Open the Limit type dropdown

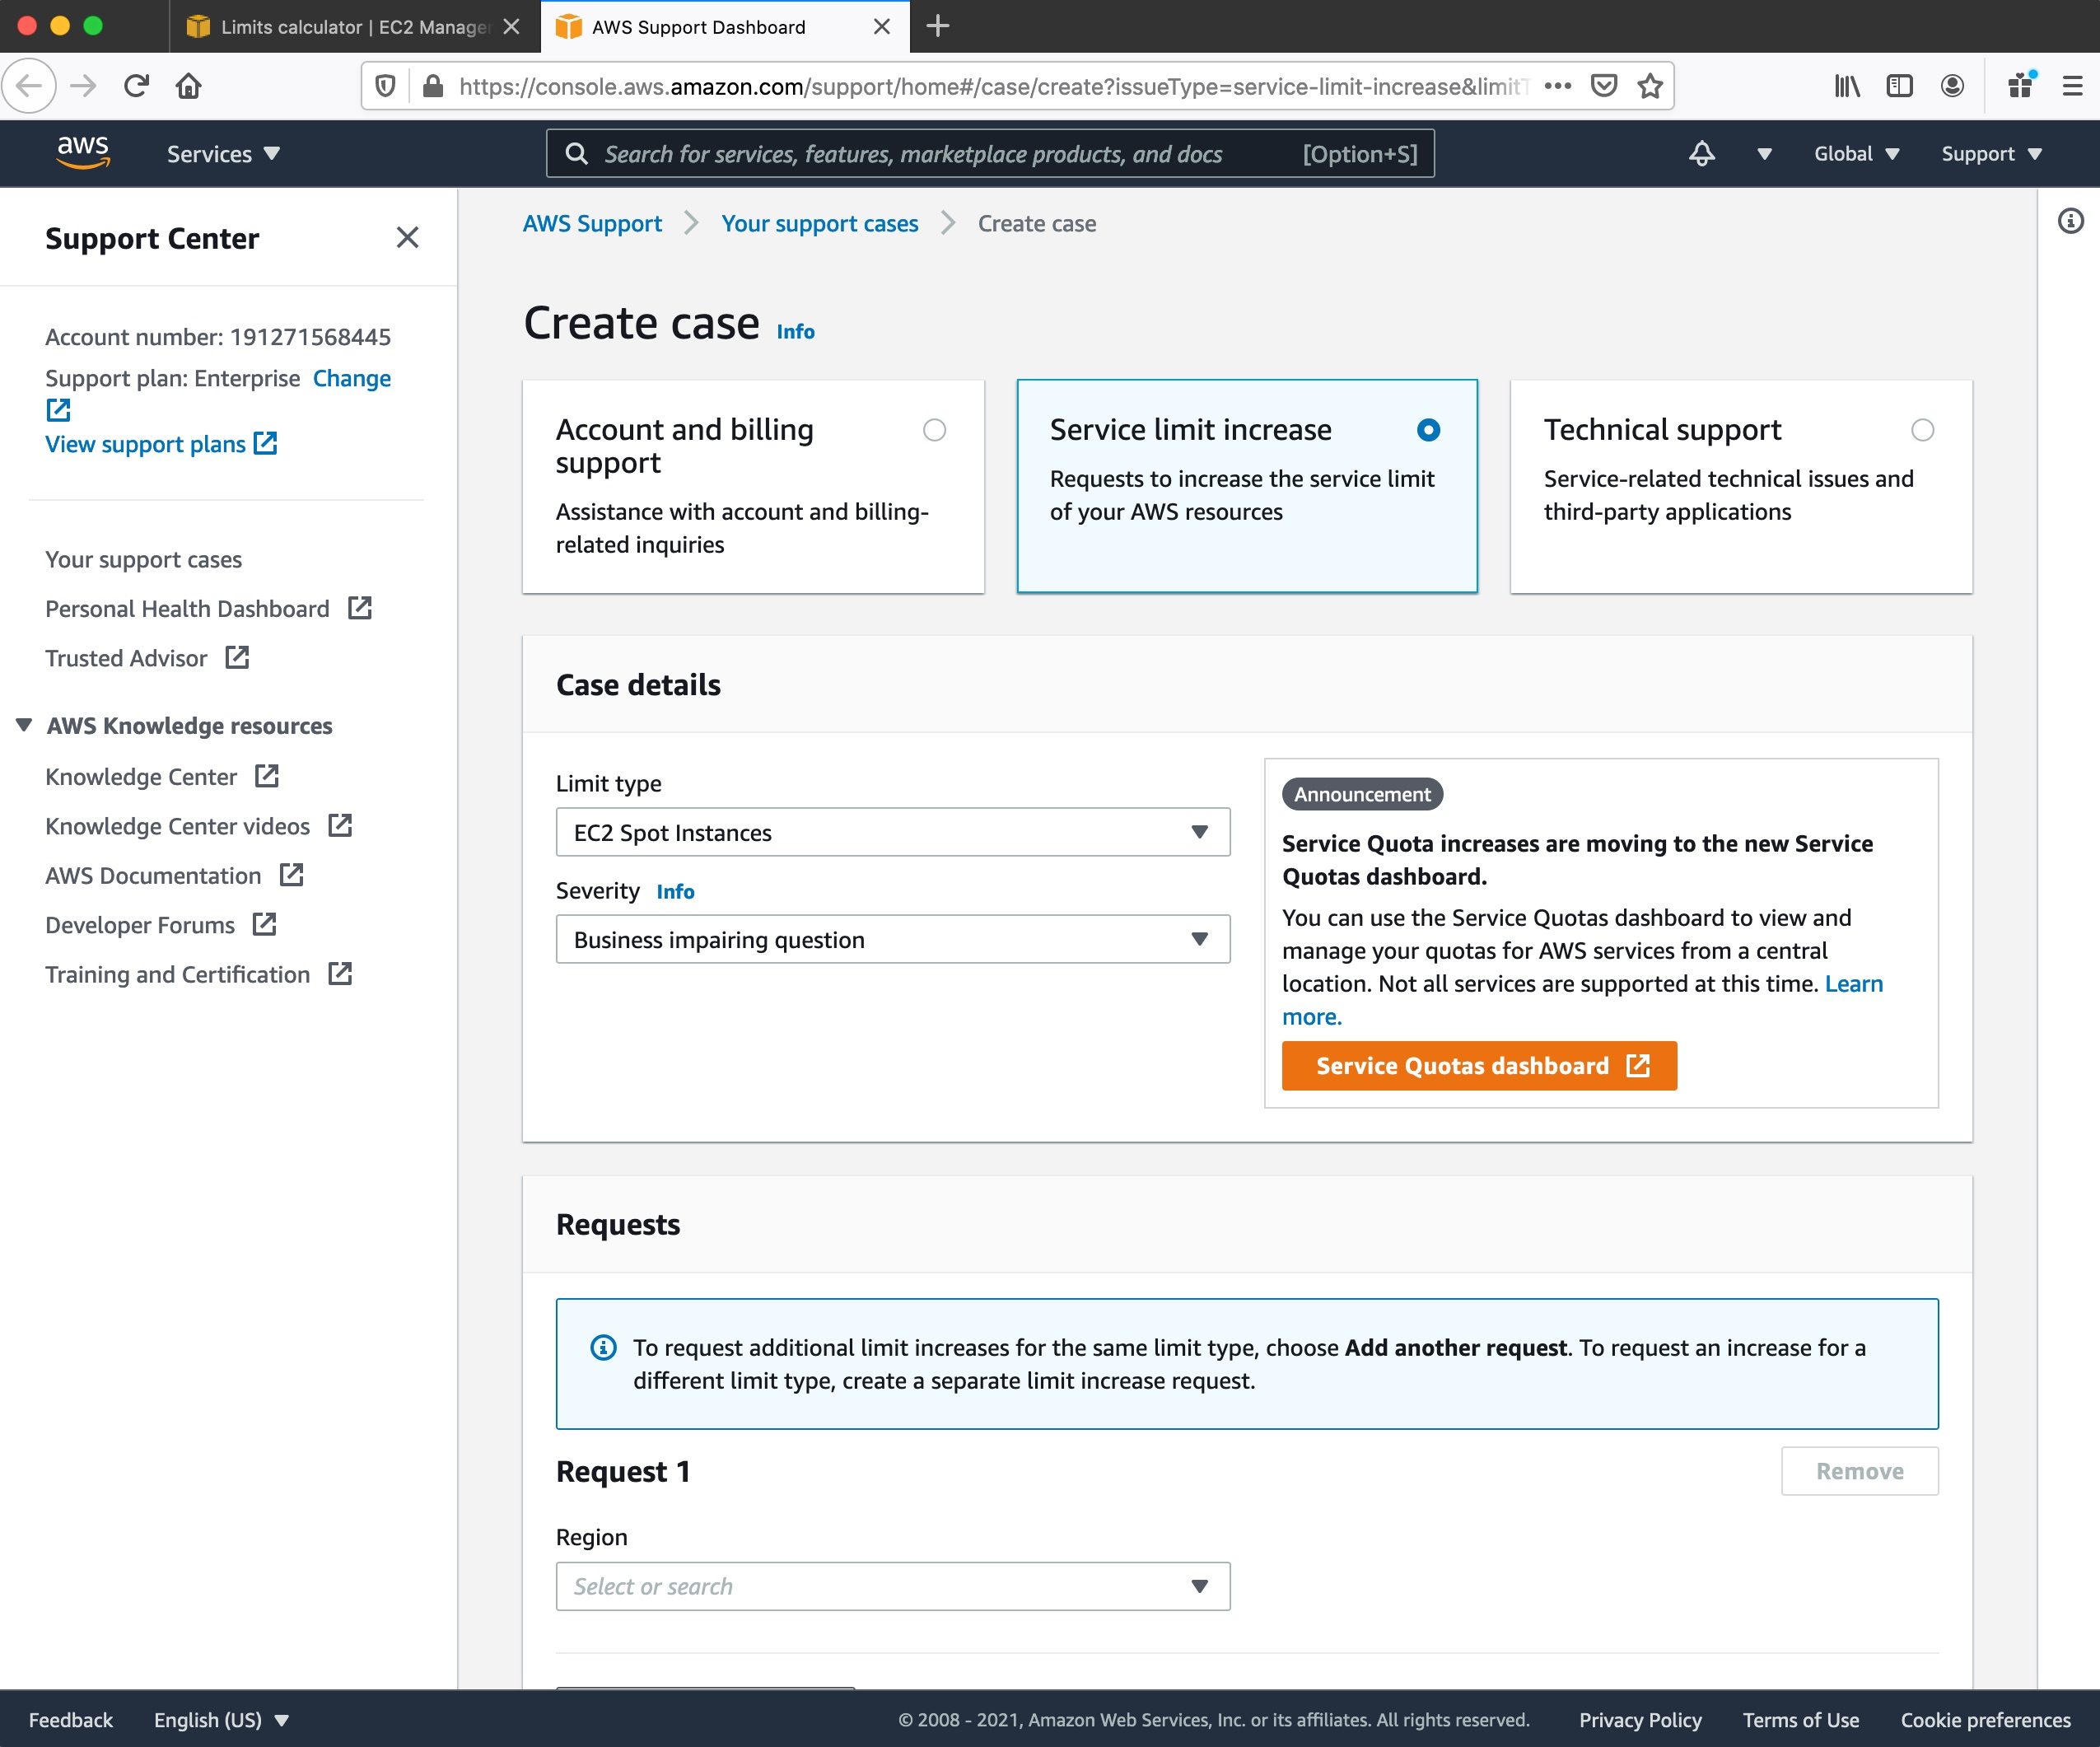[892, 832]
